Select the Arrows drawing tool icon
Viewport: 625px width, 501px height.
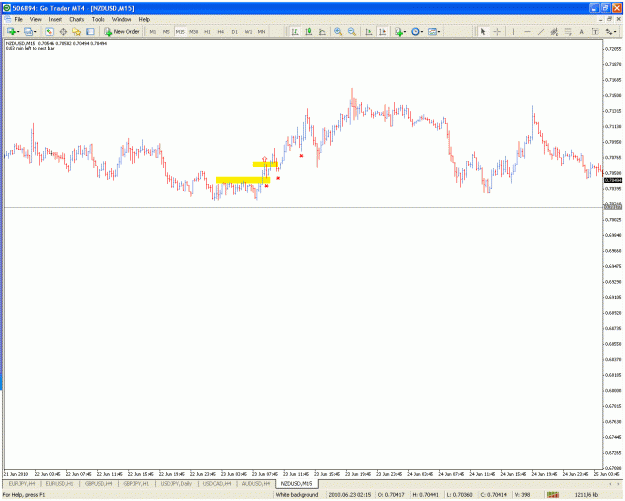point(609,31)
